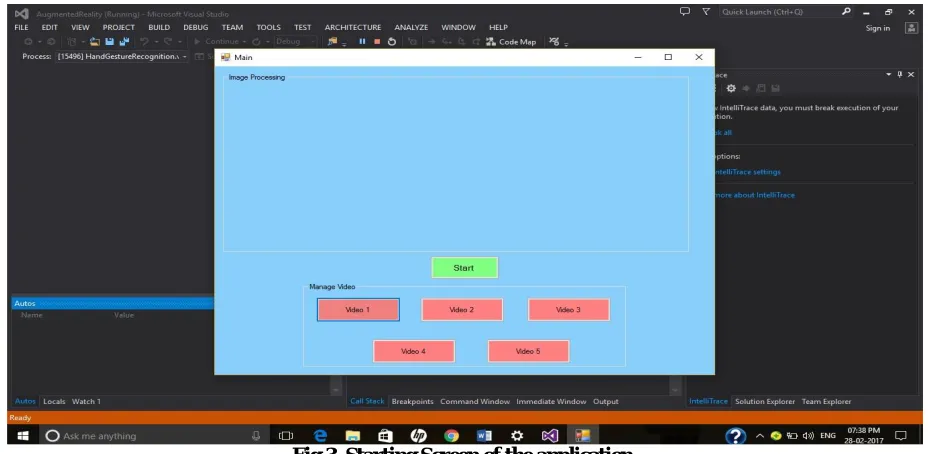Open the Debug configuration dropdown
Image resolution: width=930 pixels, height=454 pixels.
point(295,42)
